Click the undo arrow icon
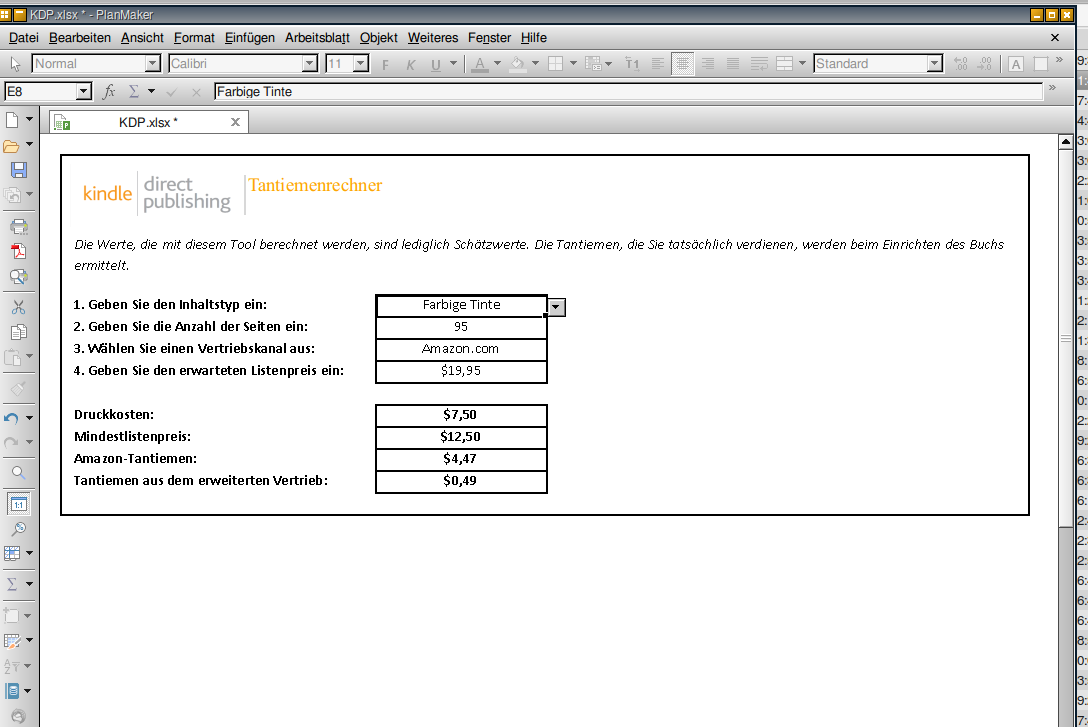Screen dimensions: 1088x727 11,418
